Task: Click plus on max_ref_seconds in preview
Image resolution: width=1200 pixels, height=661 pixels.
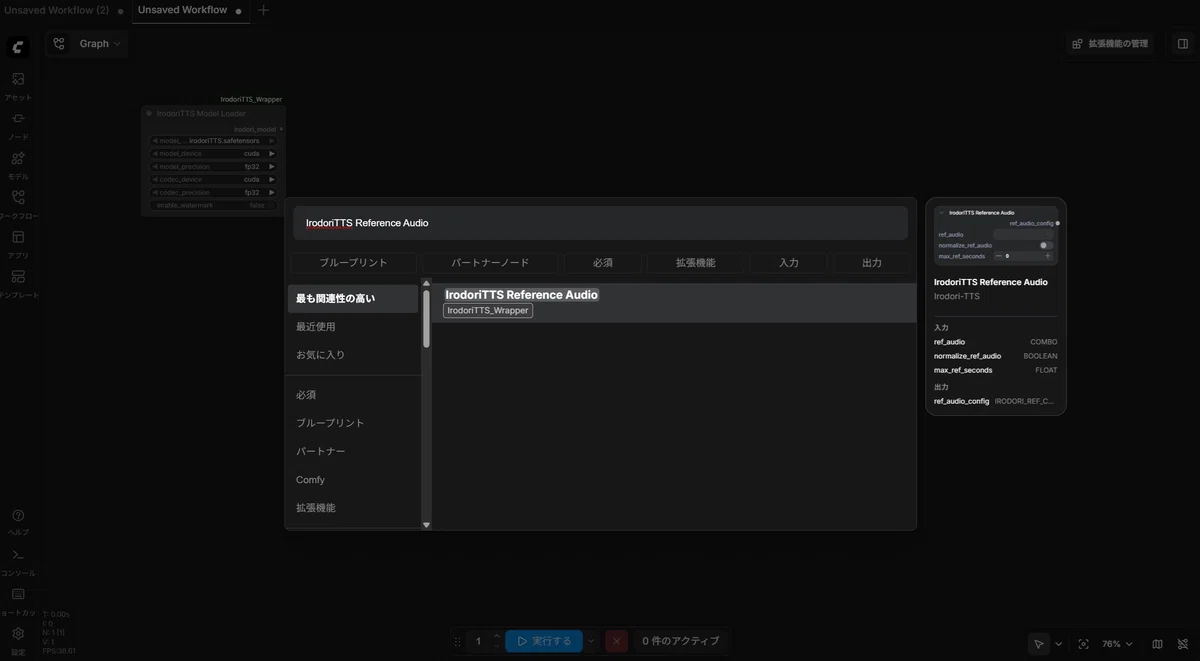Action: (1048, 256)
